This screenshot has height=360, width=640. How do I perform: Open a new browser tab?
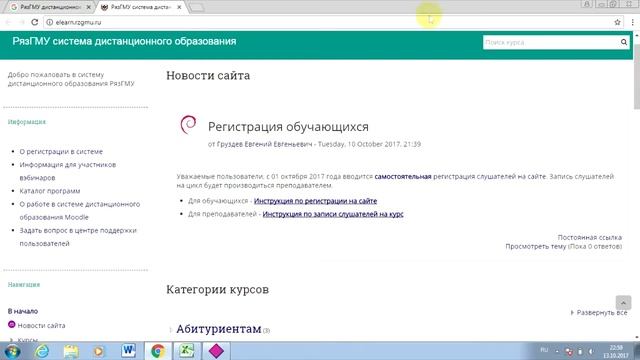point(196,7)
